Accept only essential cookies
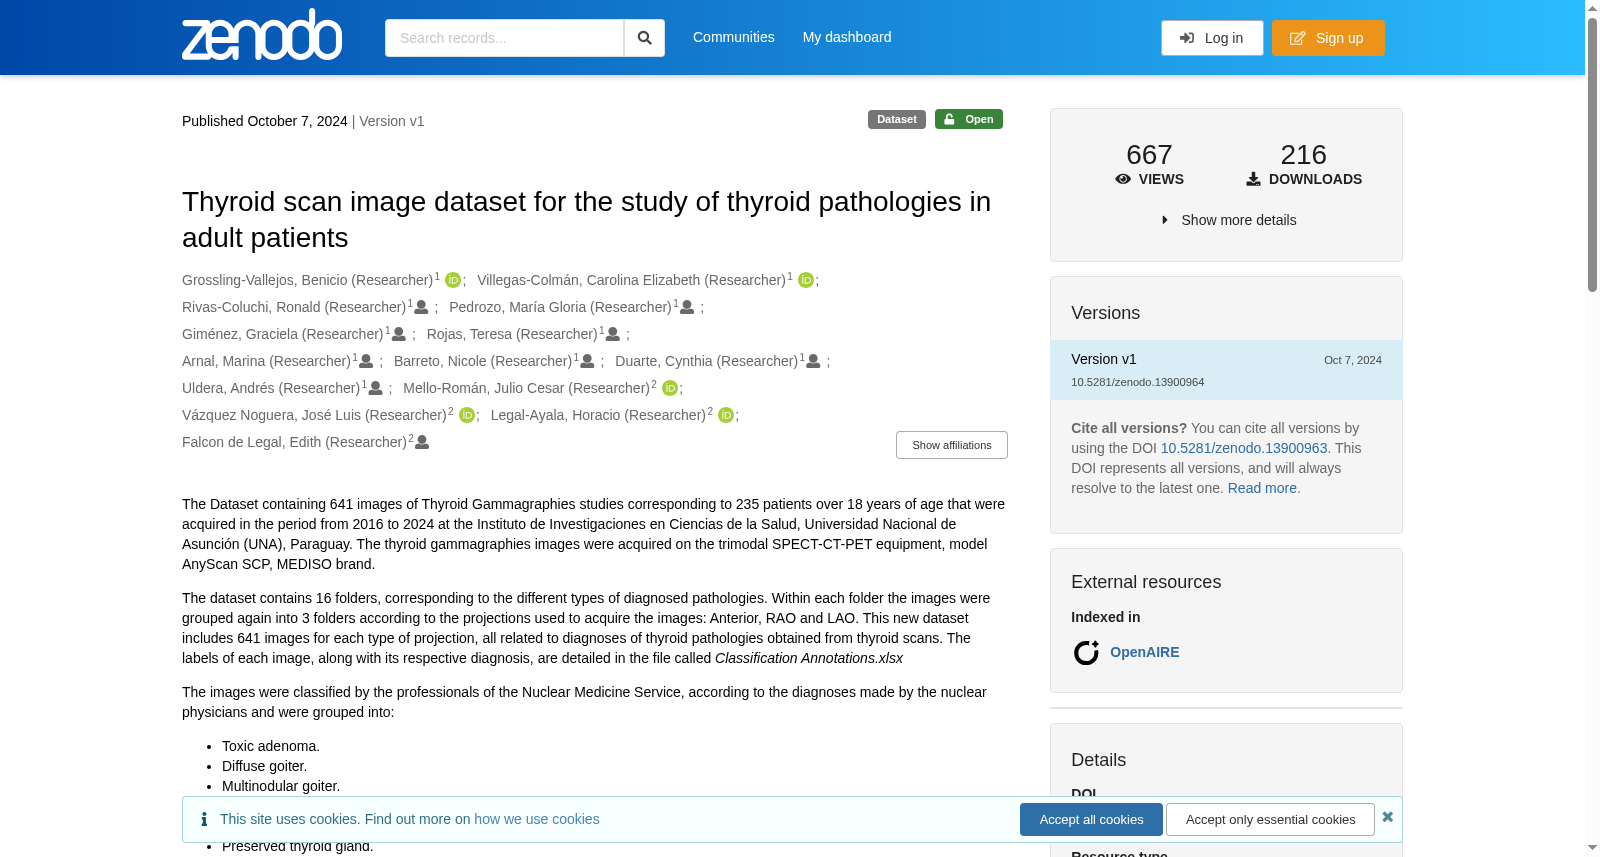Image resolution: width=1600 pixels, height=857 pixels. click(x=1270, y=819)
